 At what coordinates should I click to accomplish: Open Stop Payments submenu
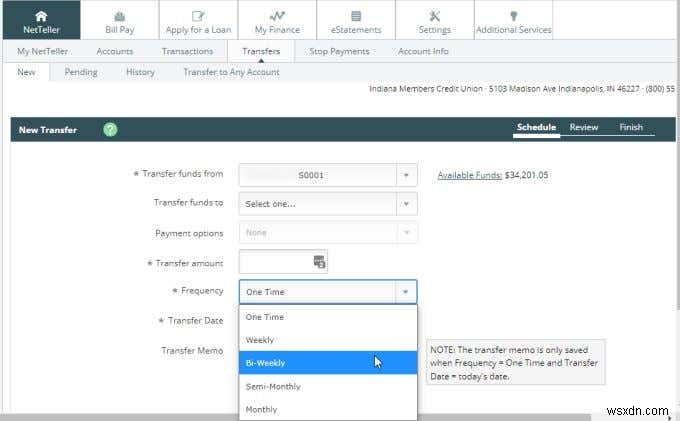[x=339, y=51]
